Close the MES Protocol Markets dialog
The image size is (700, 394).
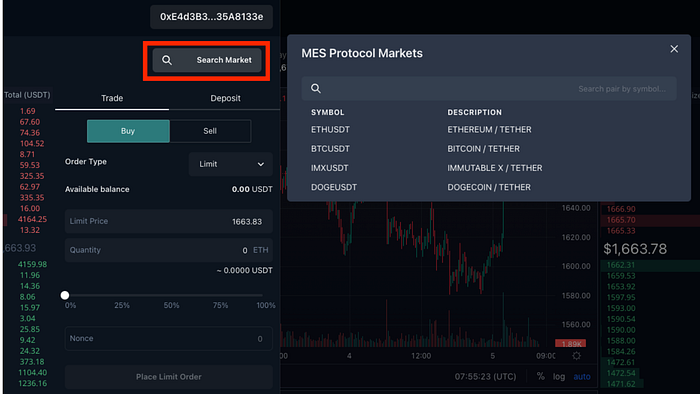pyautogui.click(x=674, y=49)
